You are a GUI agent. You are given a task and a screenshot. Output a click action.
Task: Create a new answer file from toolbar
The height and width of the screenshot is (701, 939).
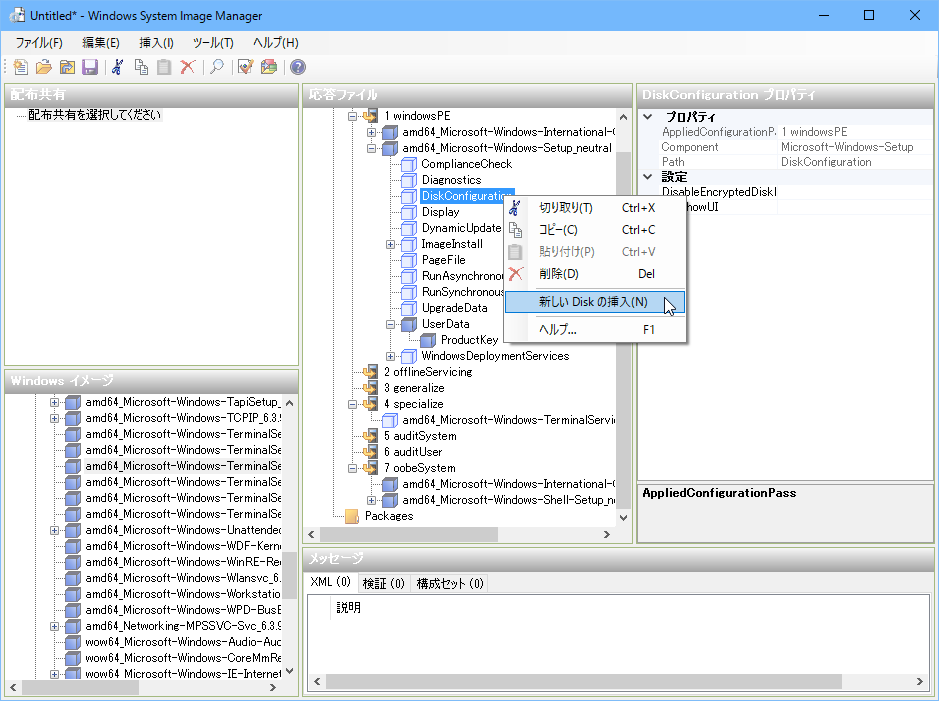pos(20,67)
